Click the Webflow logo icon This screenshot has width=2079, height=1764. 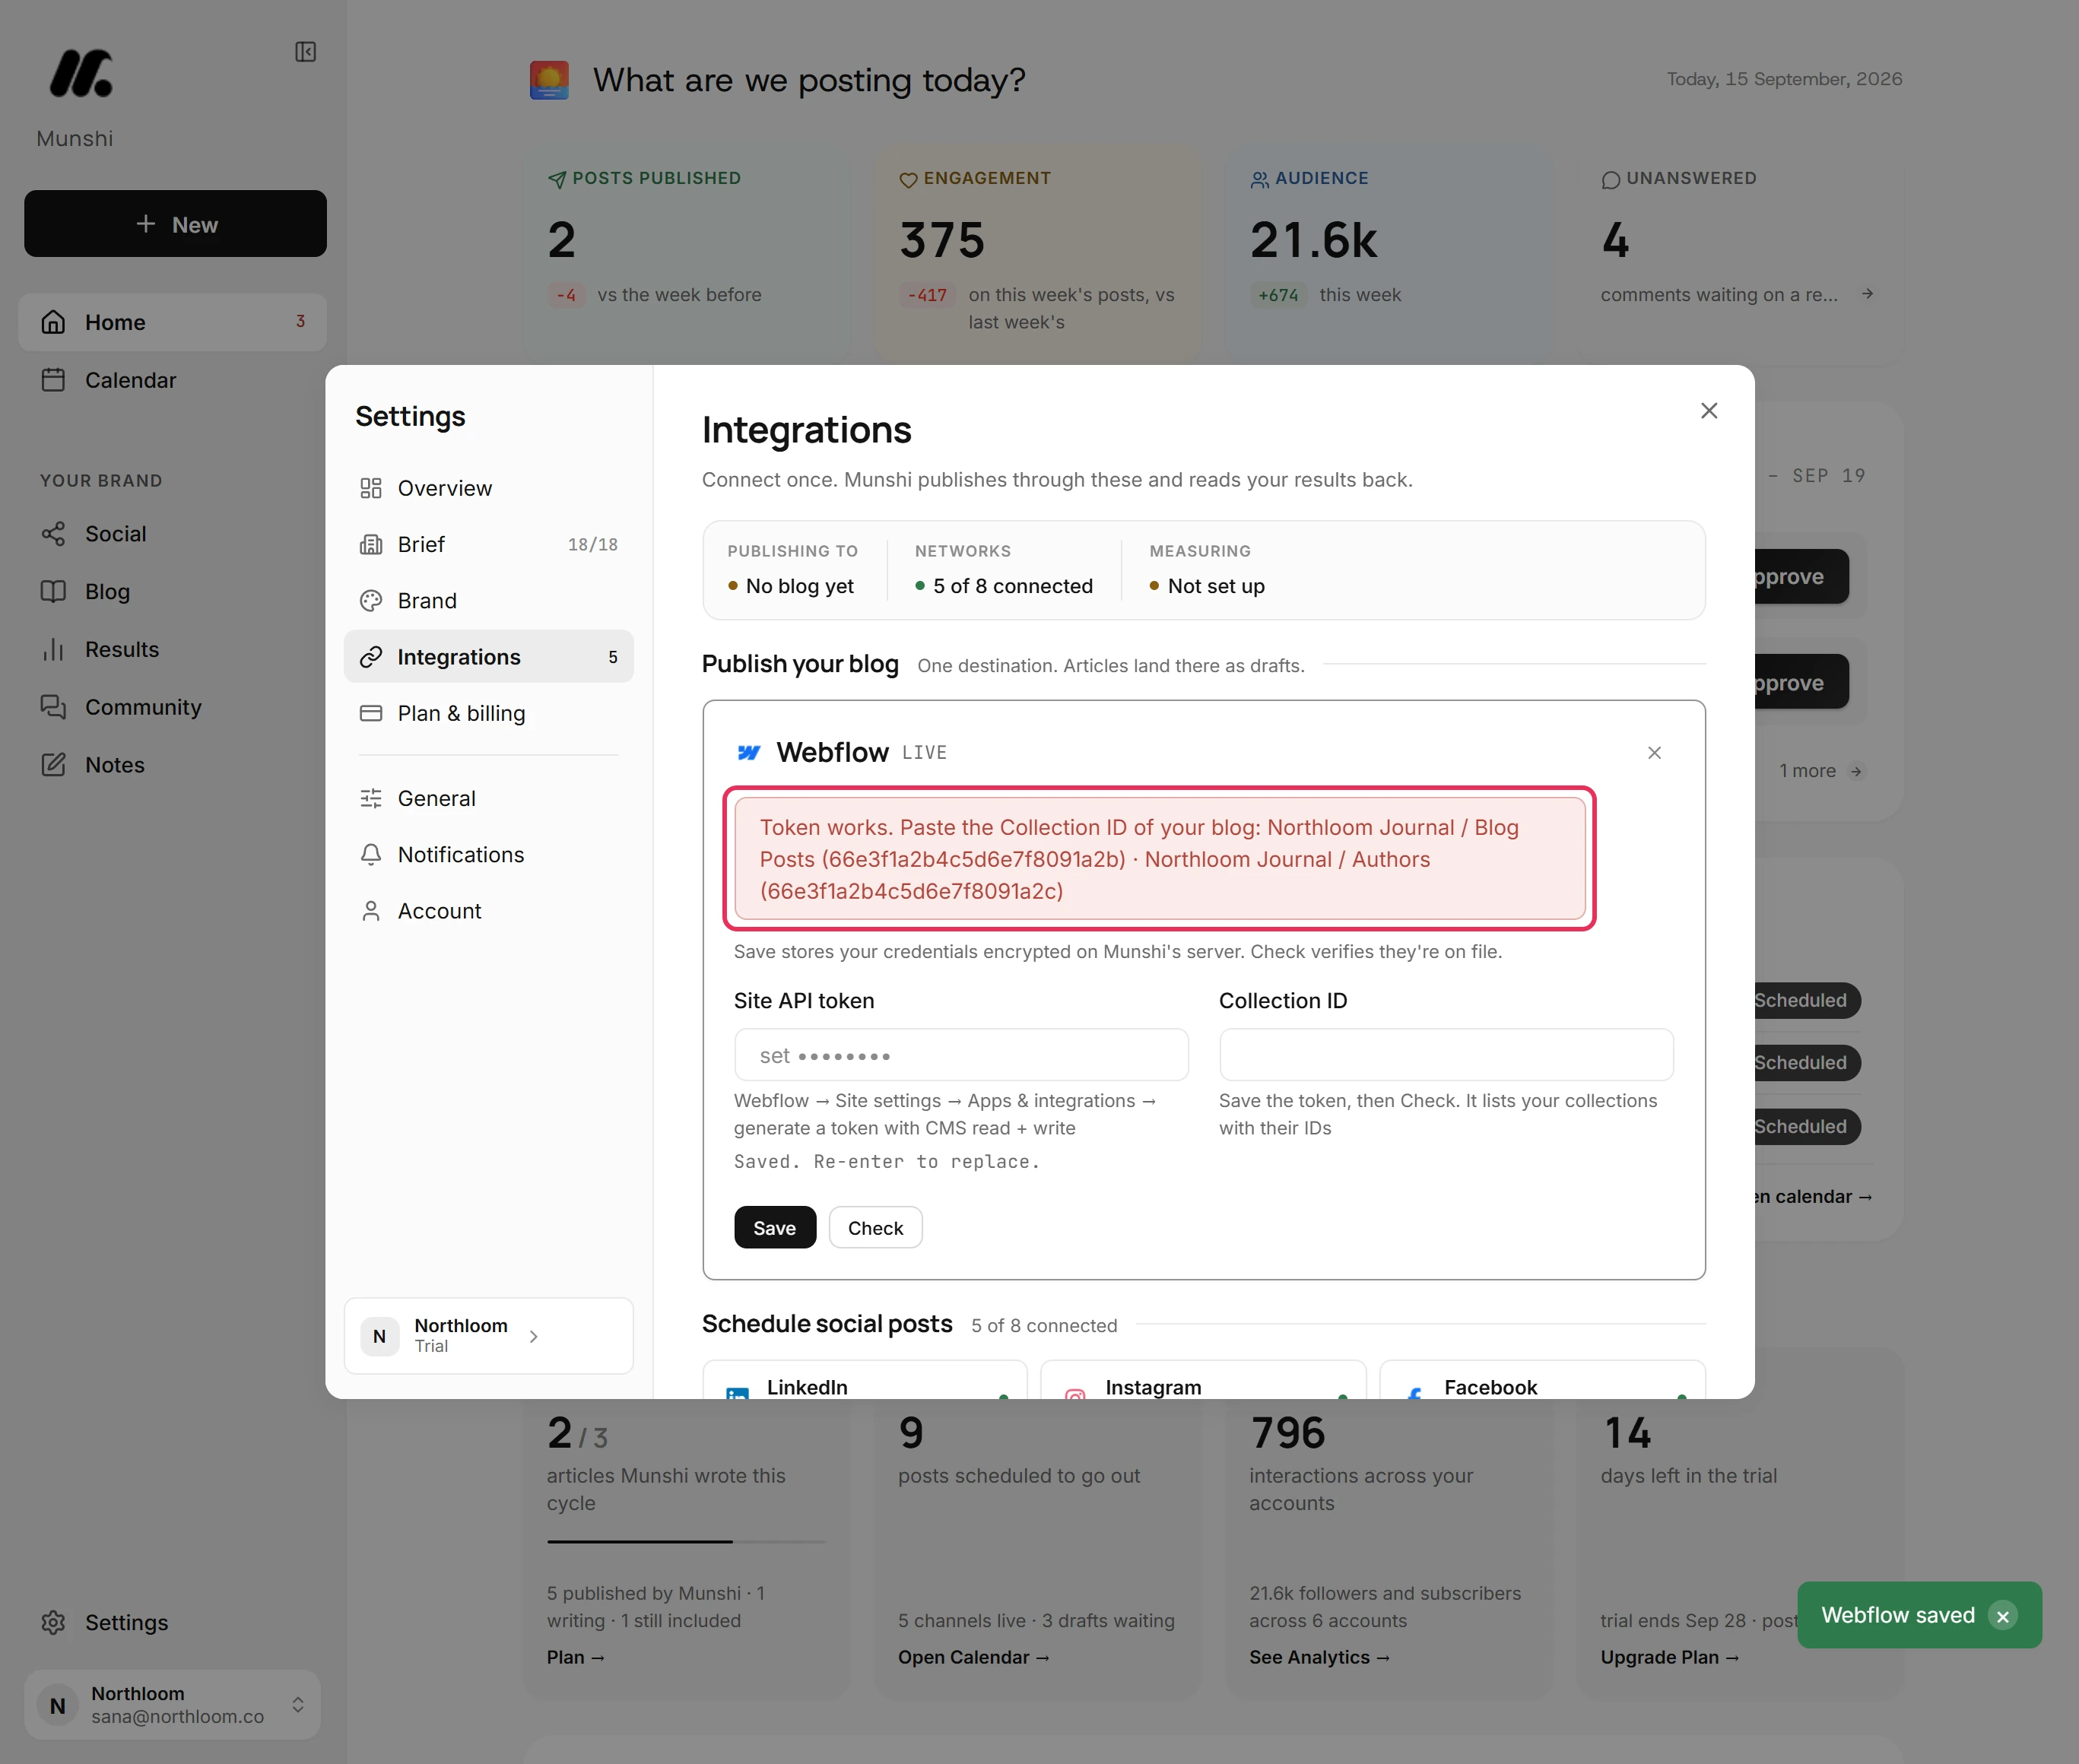(x=749, y=753)
